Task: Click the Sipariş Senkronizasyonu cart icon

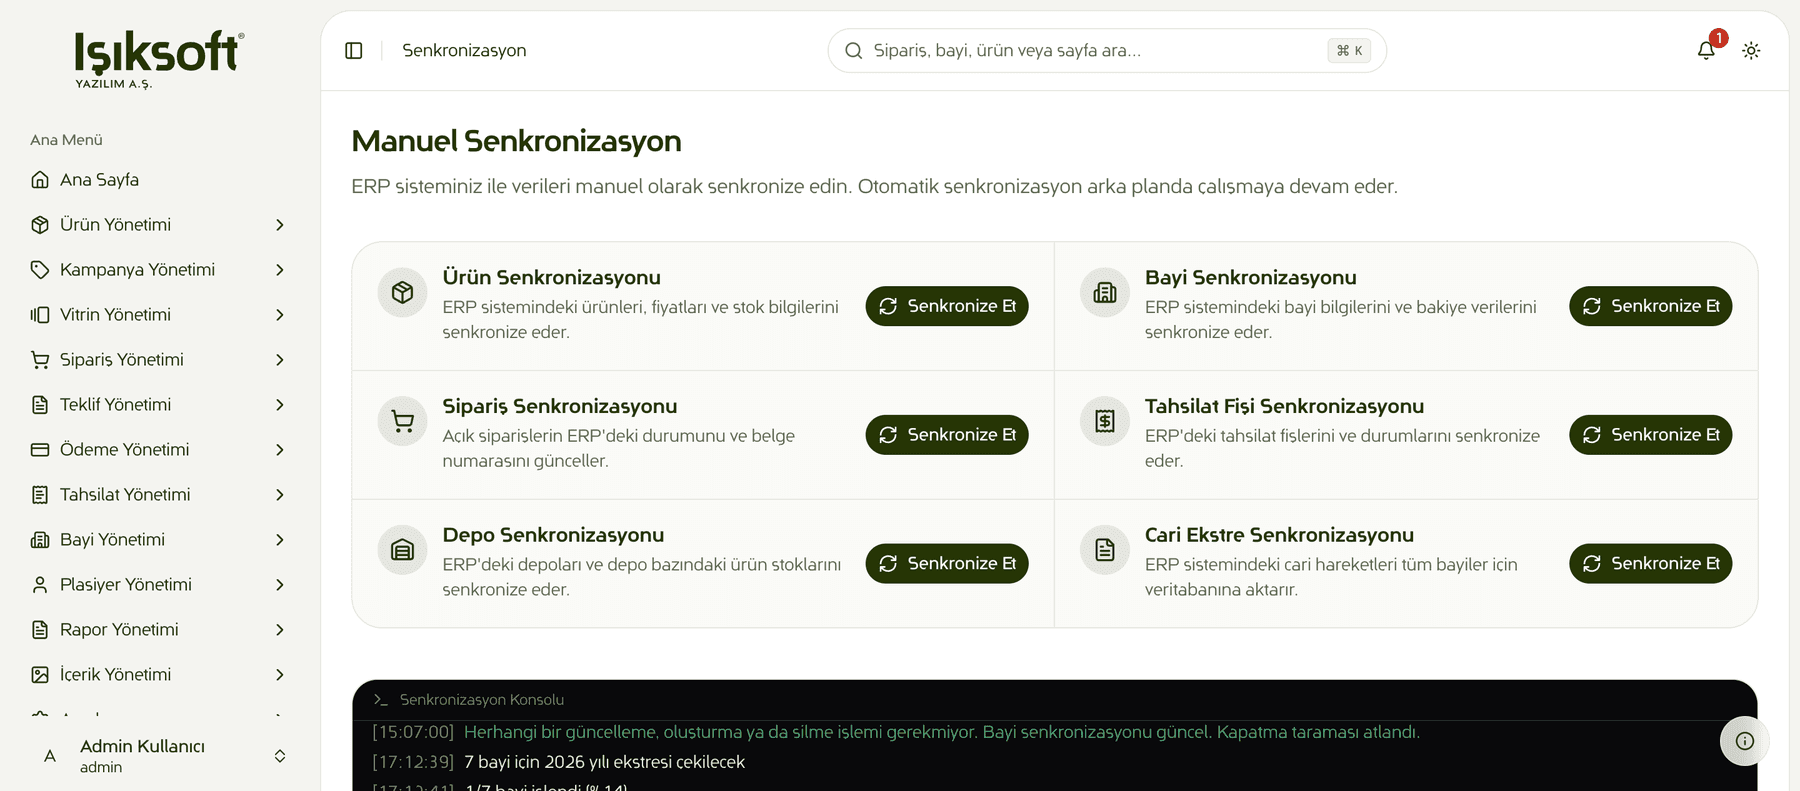Action: 403,421
